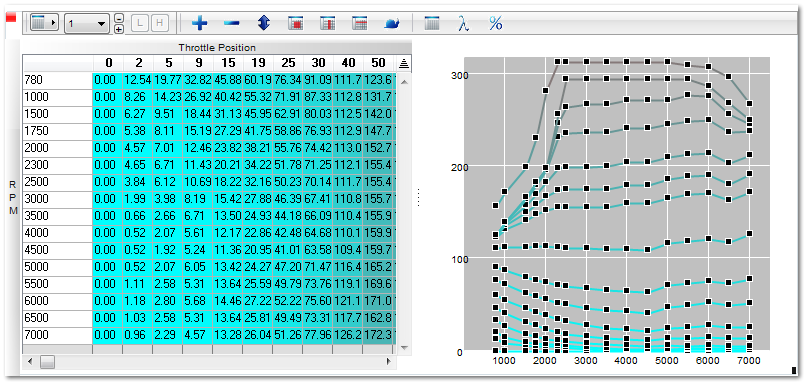Viewport: 807px width, 385px height.
Task: Click the blue minus decrease icon
Action: click(232, 23)
